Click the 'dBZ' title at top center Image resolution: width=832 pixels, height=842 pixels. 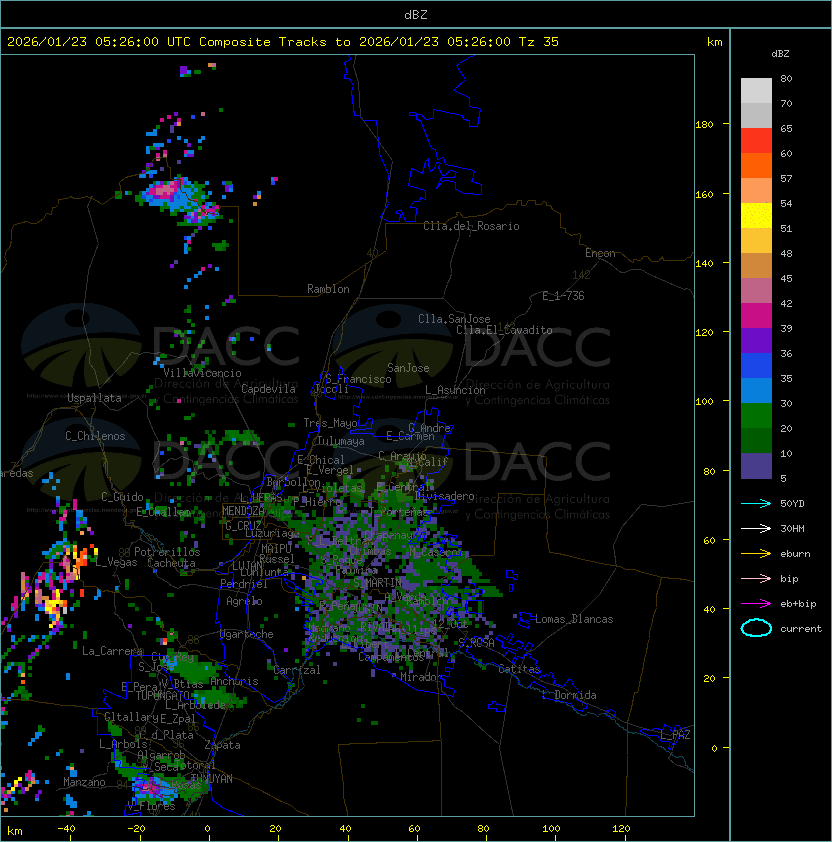point(416,14)
